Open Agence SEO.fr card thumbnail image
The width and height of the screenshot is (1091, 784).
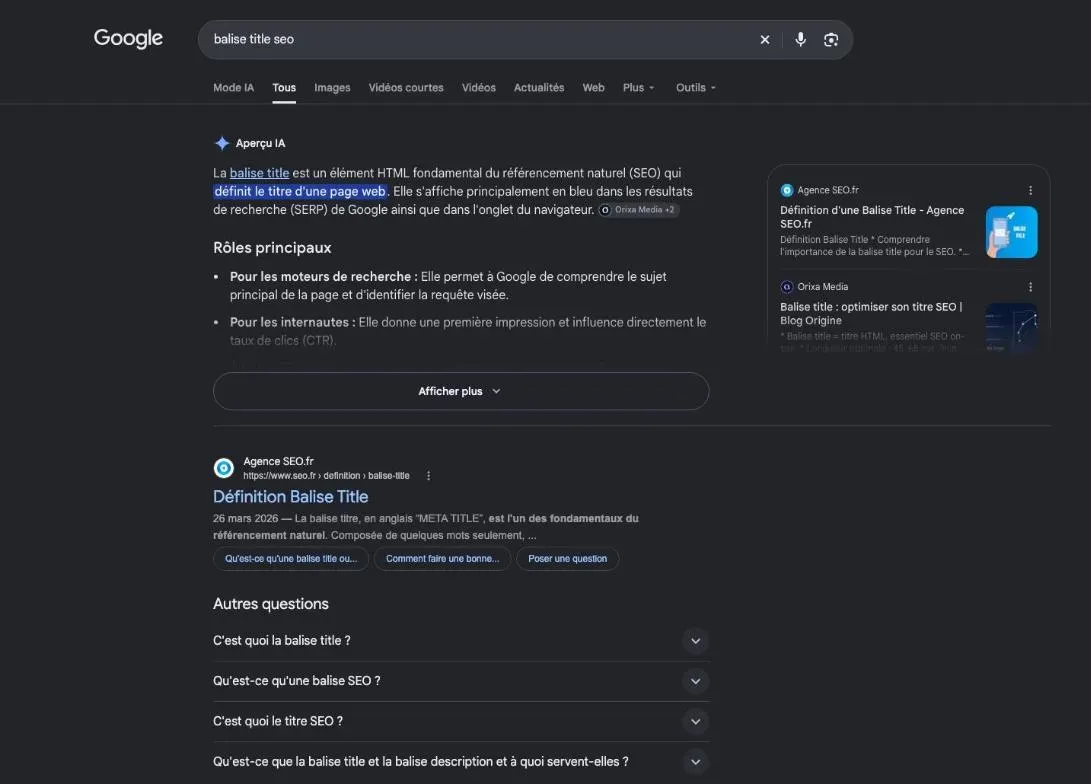coord(1012,232)
